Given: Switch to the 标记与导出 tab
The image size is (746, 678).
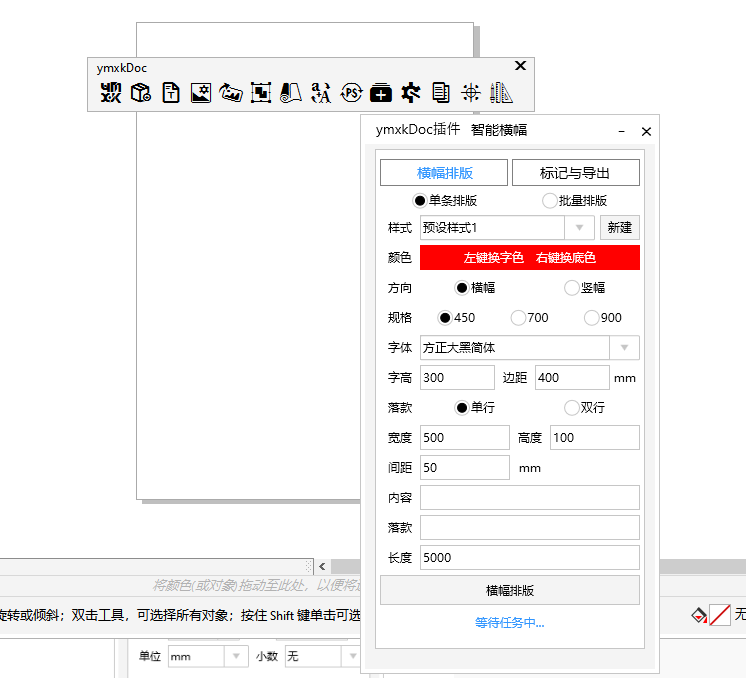Looking at the screenshot, I should tap(576, 173).
